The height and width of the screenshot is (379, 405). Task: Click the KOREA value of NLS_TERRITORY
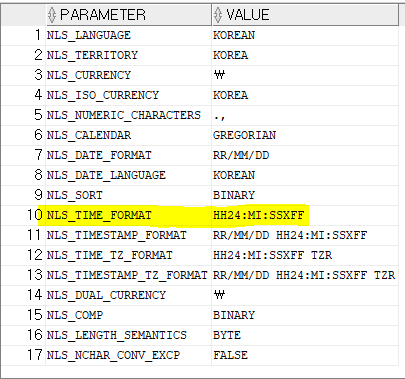pyautogui.click(x=305, y=55)
